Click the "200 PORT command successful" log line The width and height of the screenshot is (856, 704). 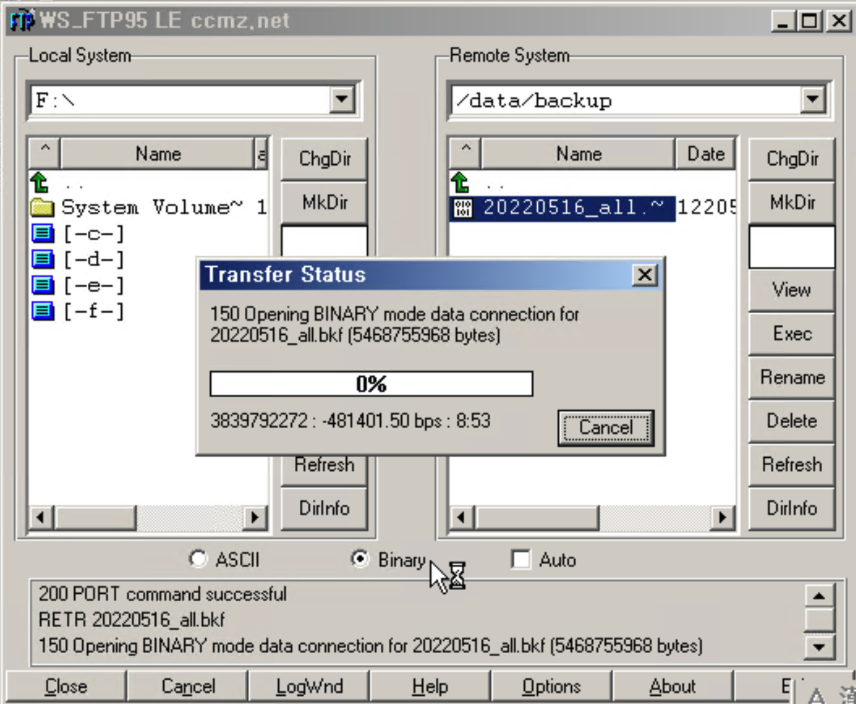[163, 594]
